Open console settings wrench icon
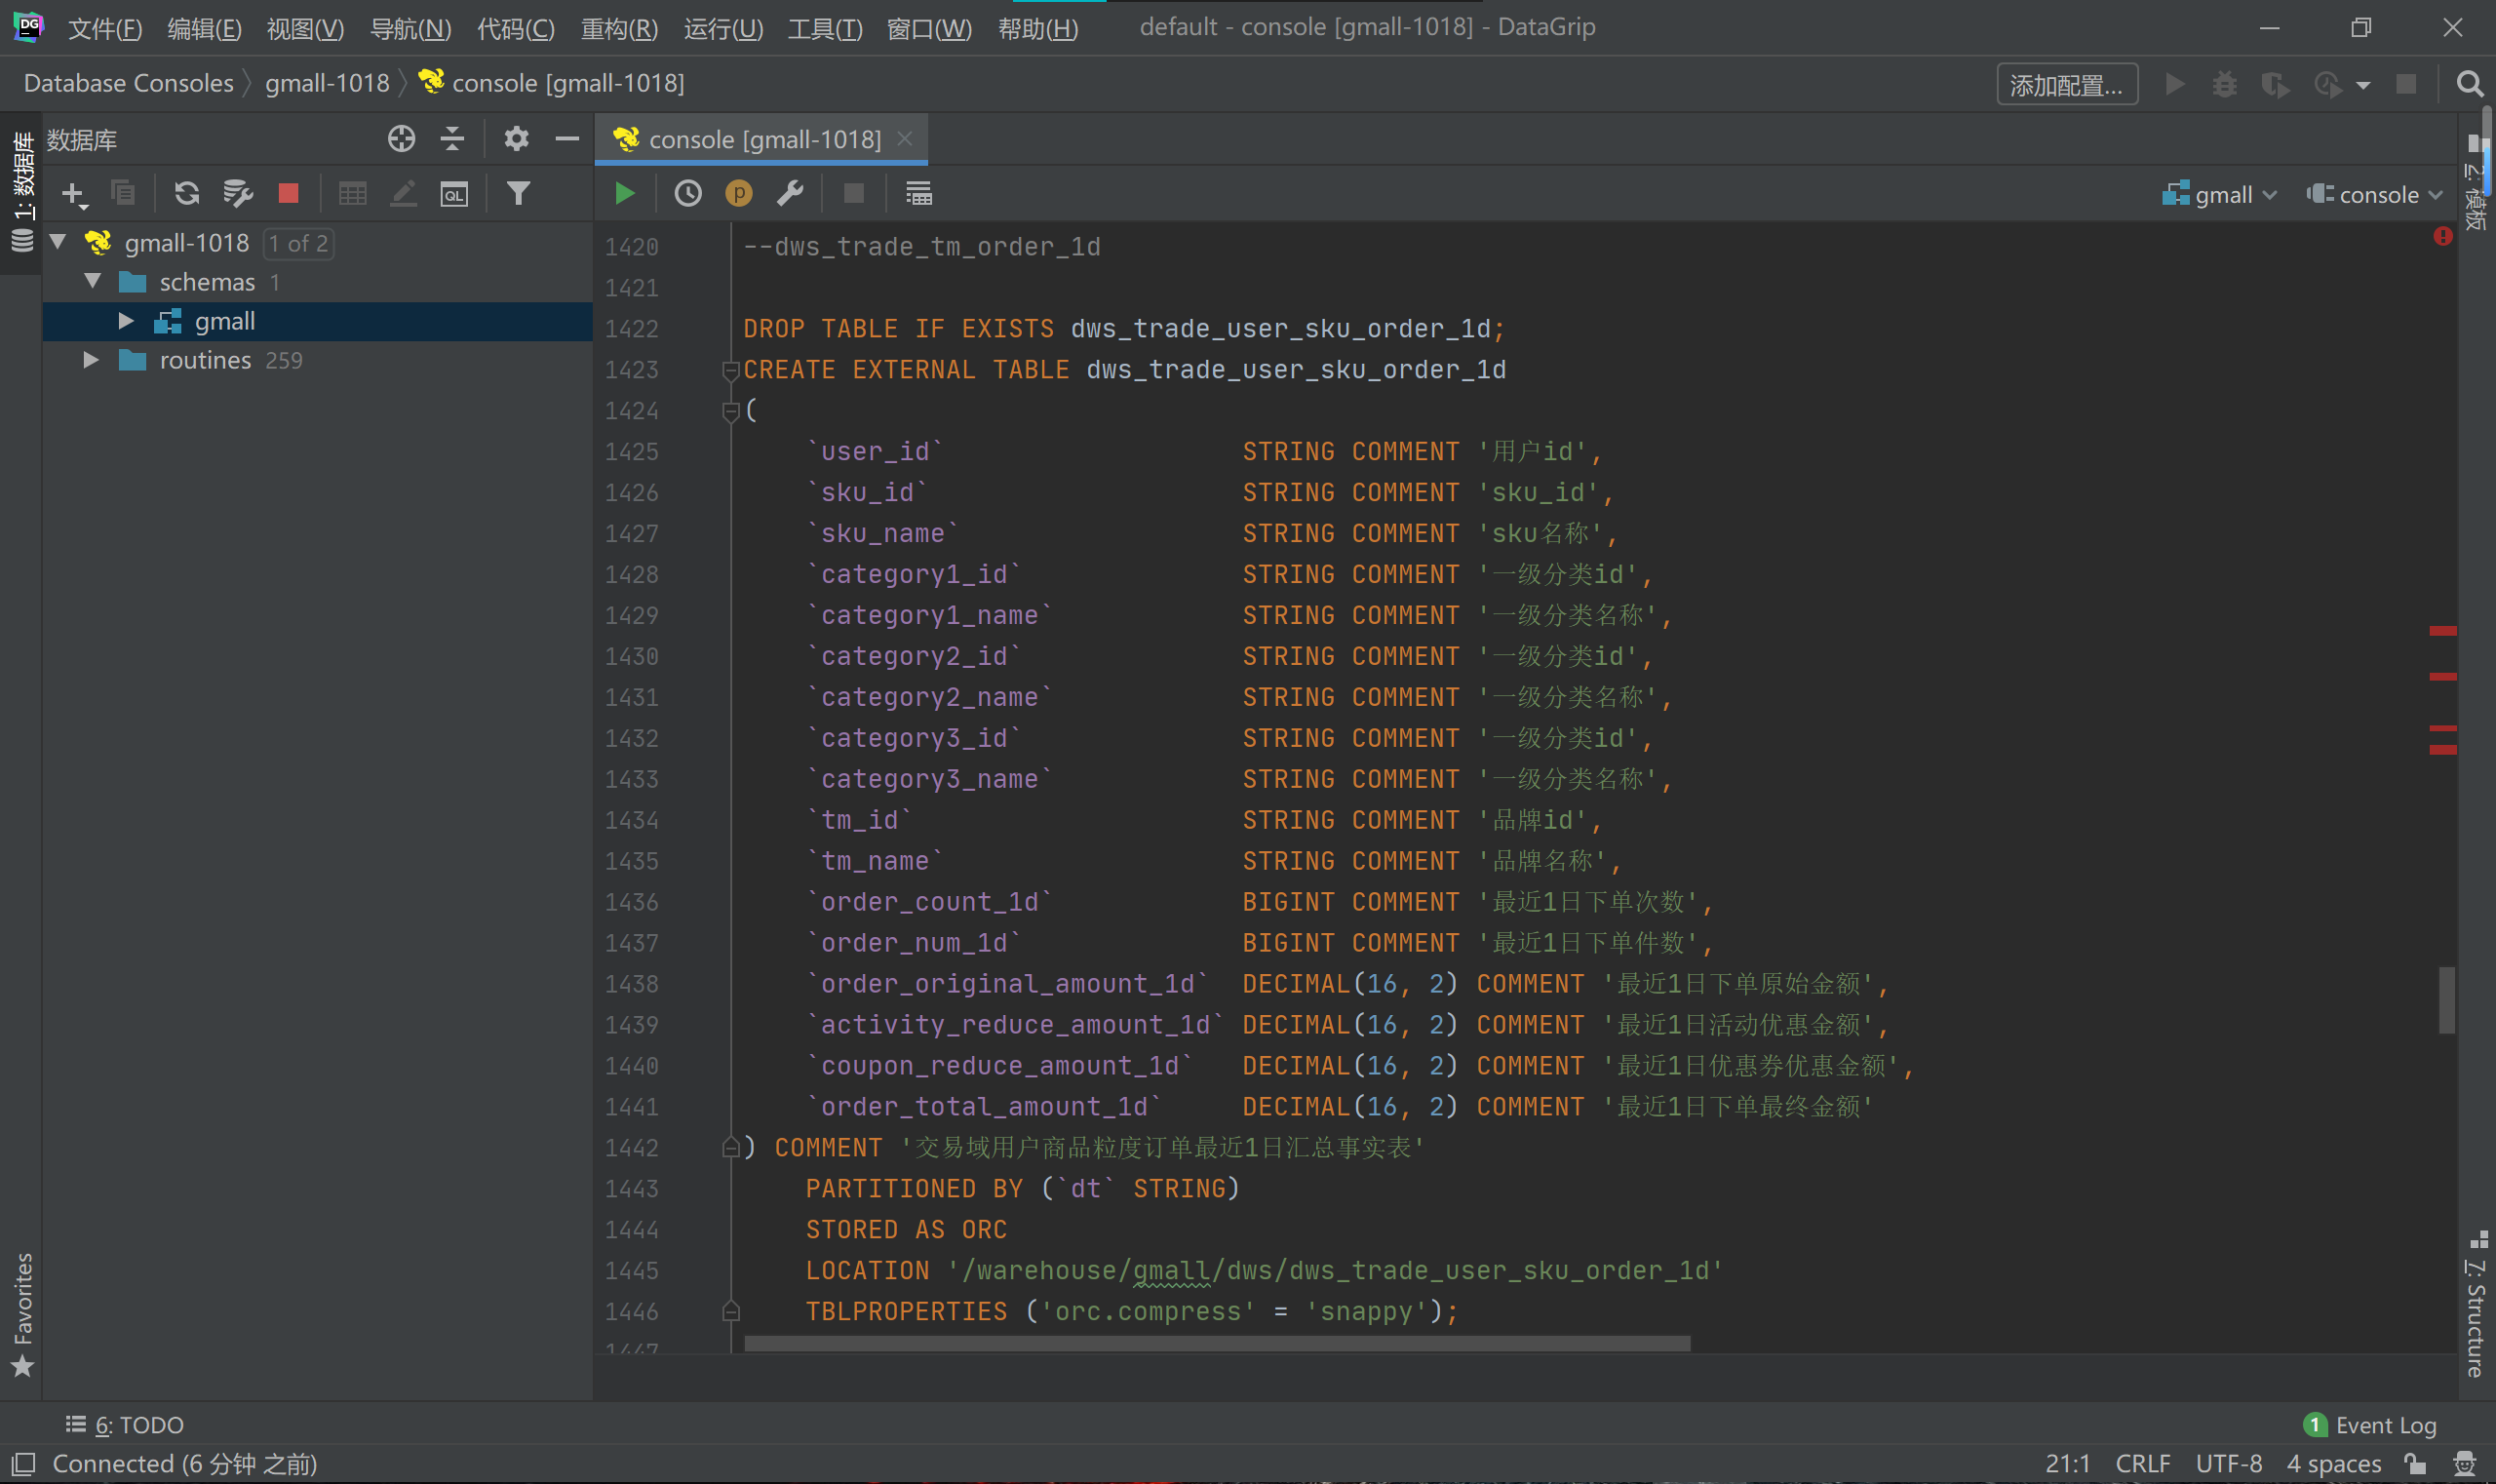The image size is (2496, 1484). pos(790,193)
